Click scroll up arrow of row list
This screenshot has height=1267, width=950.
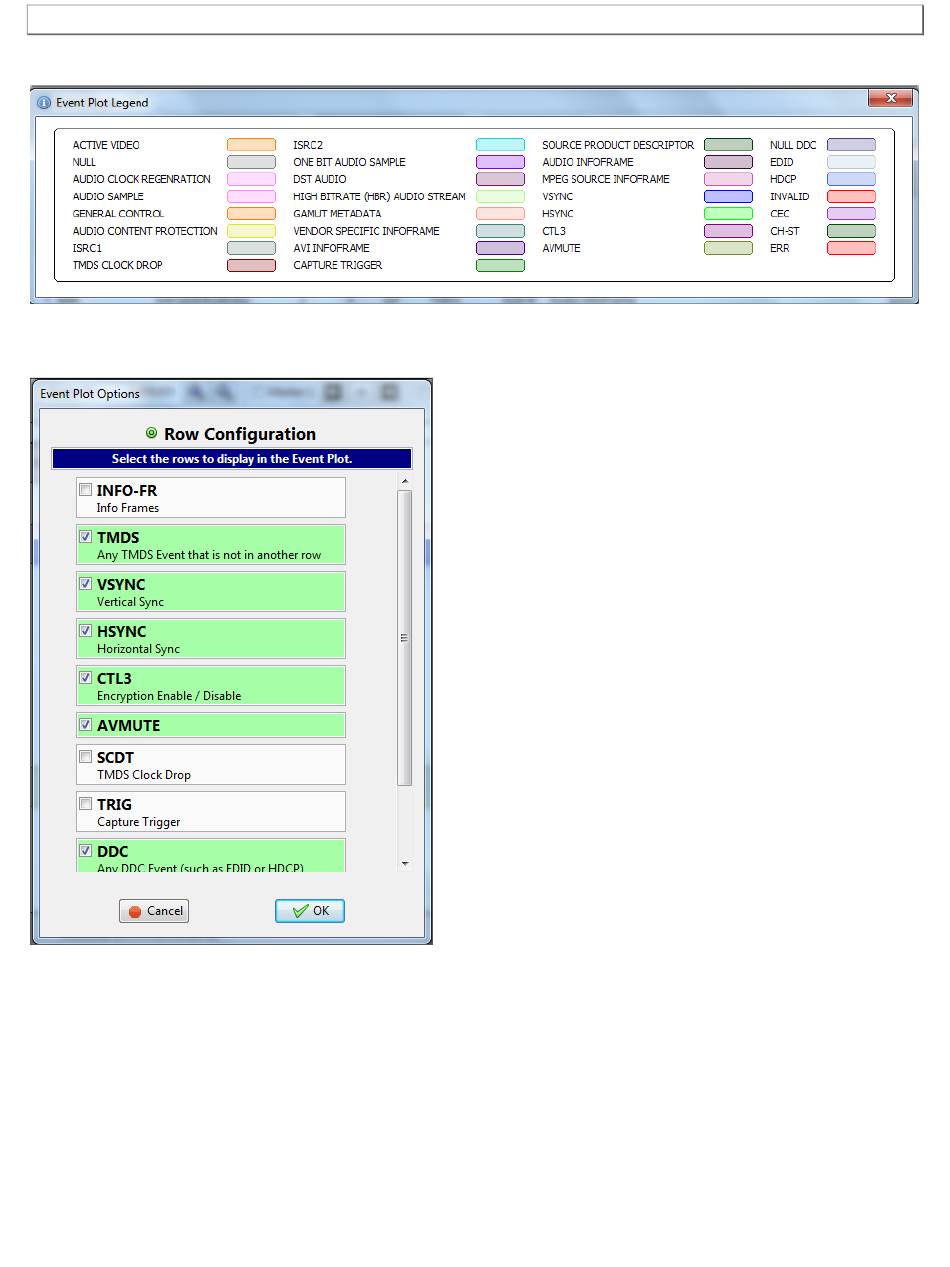click(405, 482)
